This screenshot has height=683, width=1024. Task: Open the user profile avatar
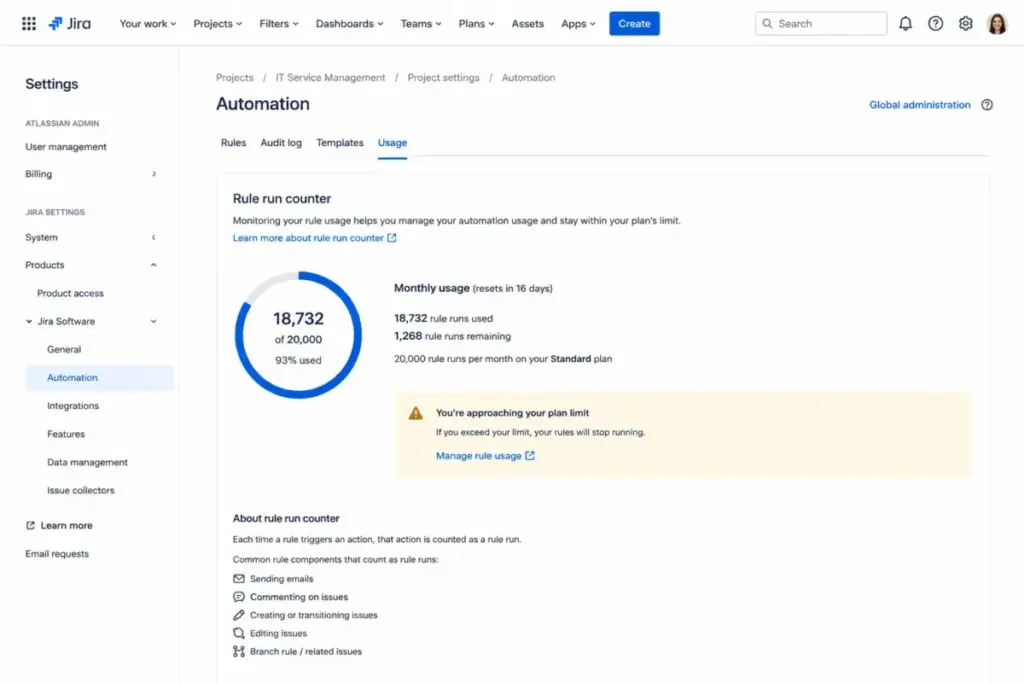click(997, 24)
